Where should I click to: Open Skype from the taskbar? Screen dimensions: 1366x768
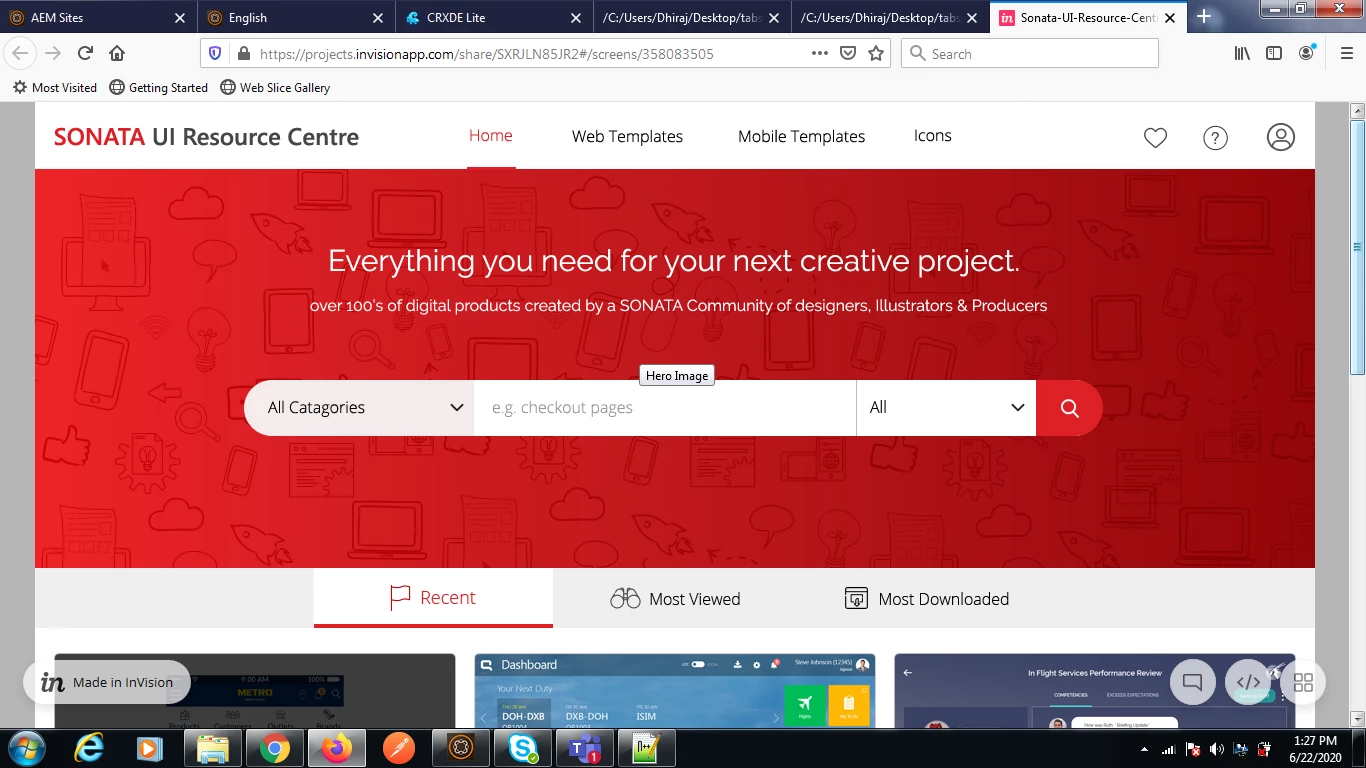pyautogui.click(x=523, y=748)
